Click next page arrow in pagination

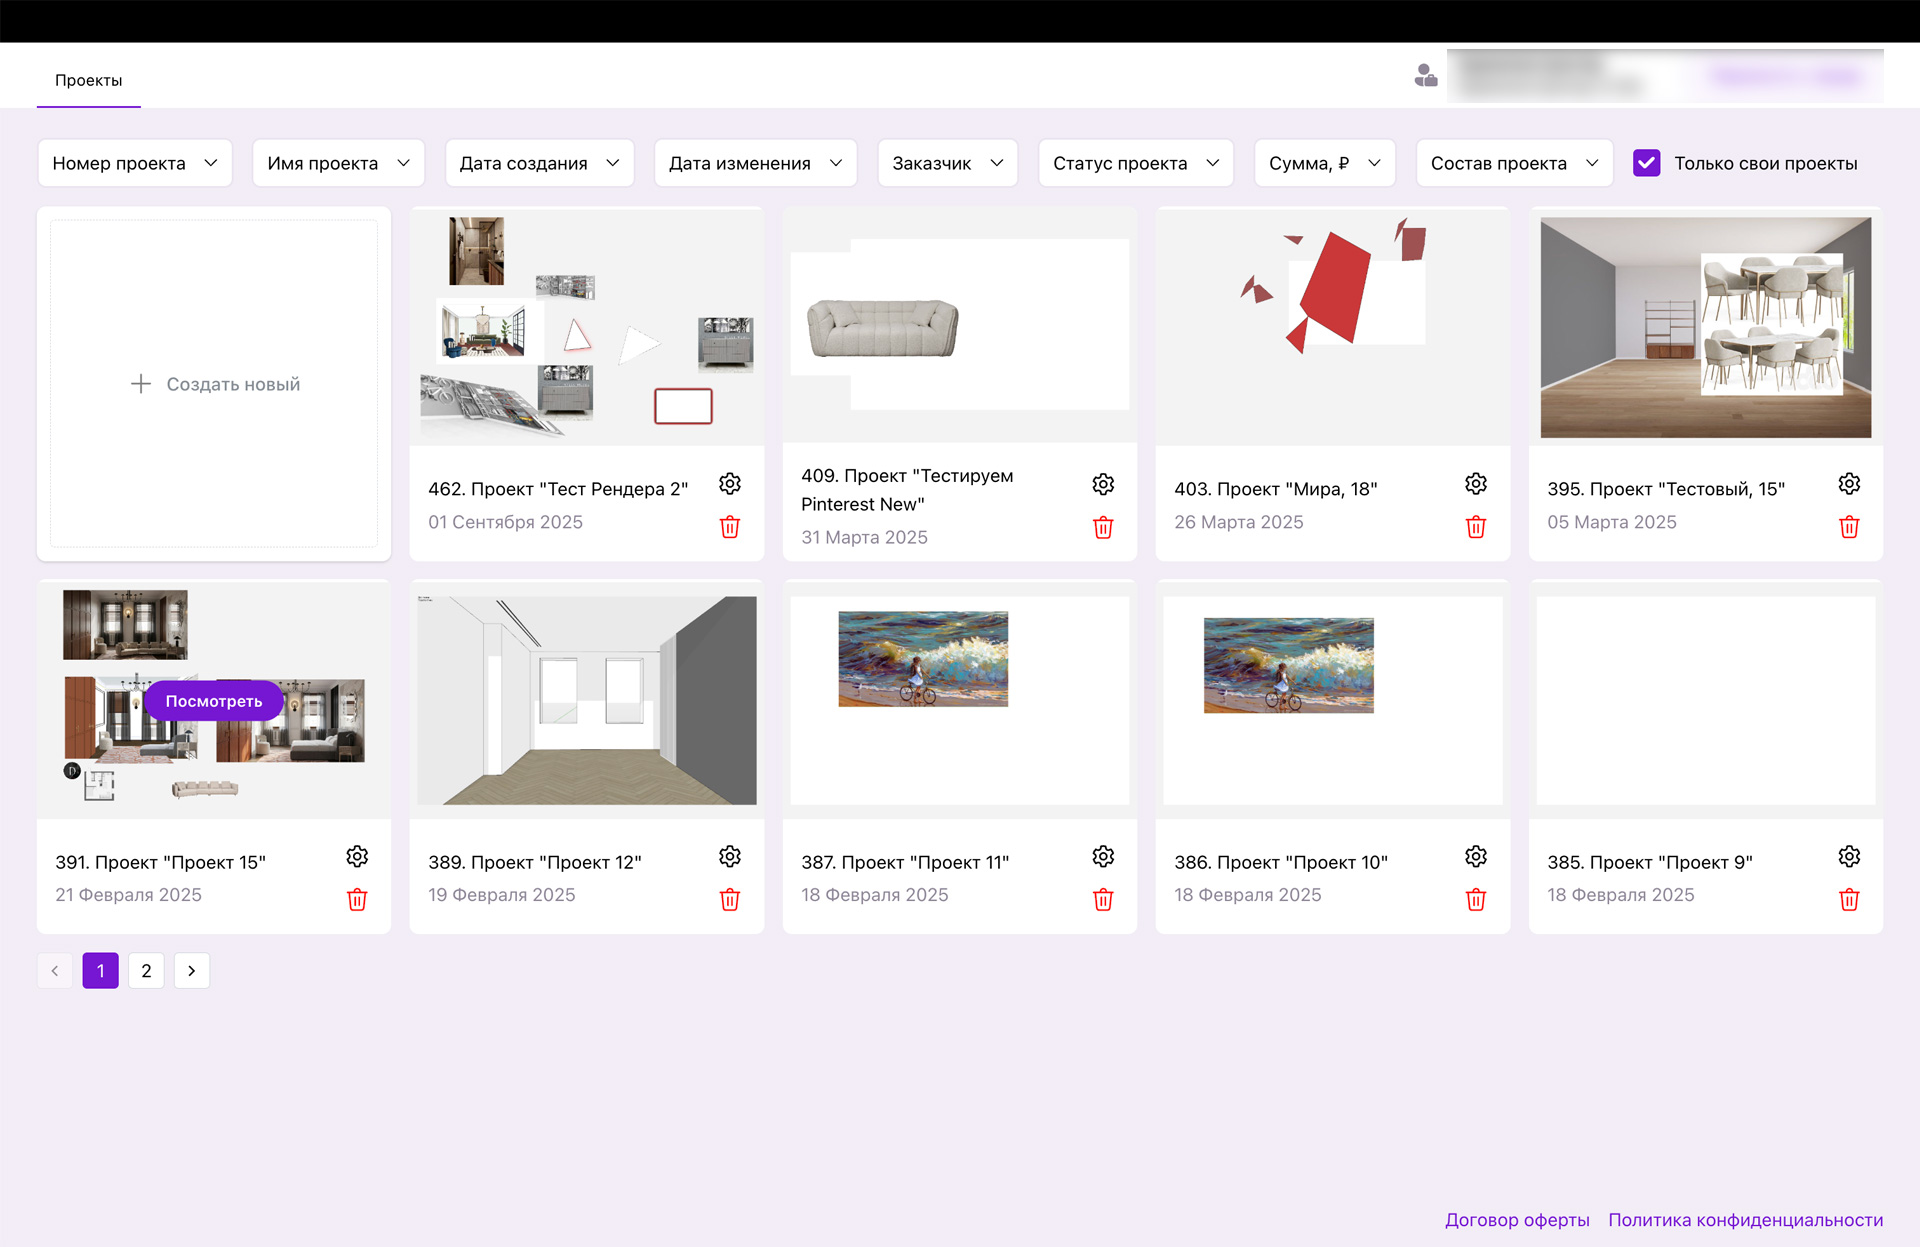click(x=192, y=971)
